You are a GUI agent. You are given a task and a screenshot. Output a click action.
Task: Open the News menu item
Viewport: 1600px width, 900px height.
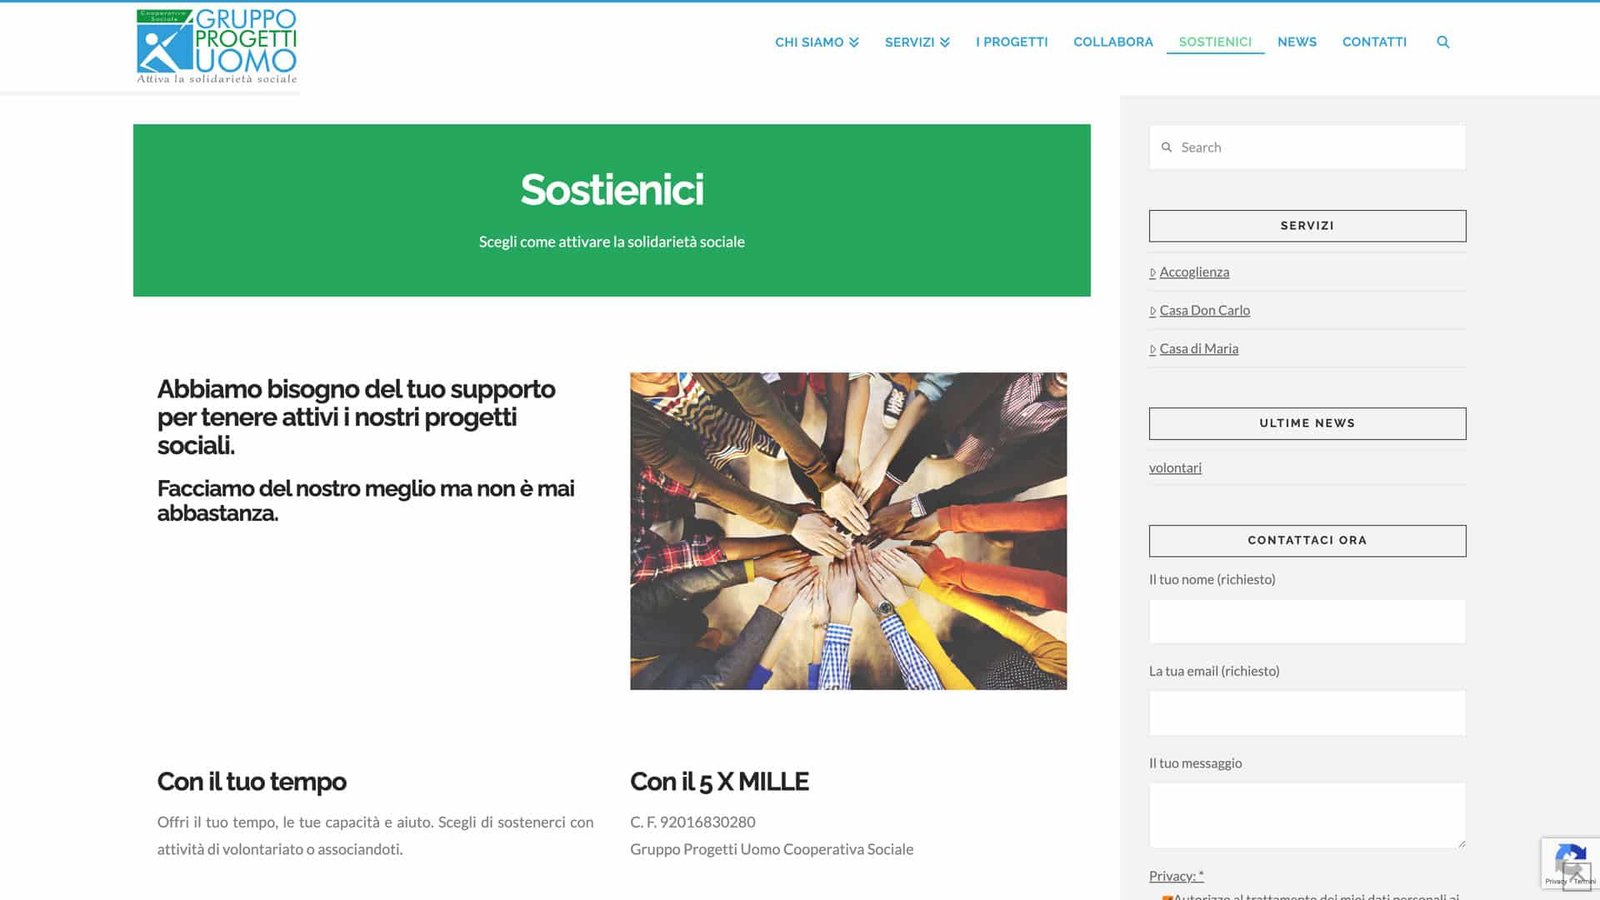point(1297,42)
